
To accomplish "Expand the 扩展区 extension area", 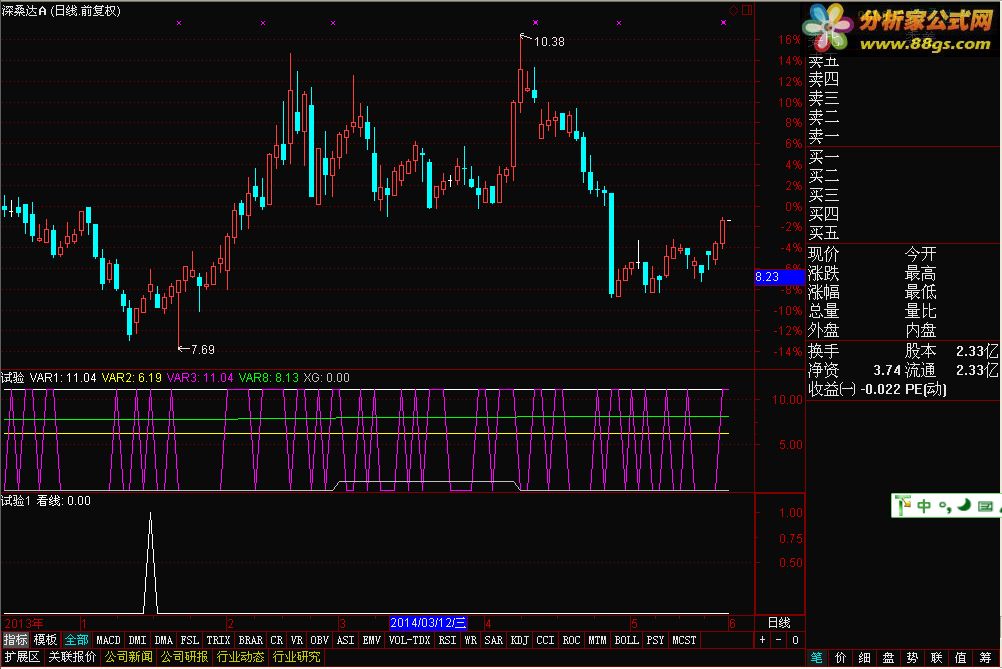I will coord(21,657).
